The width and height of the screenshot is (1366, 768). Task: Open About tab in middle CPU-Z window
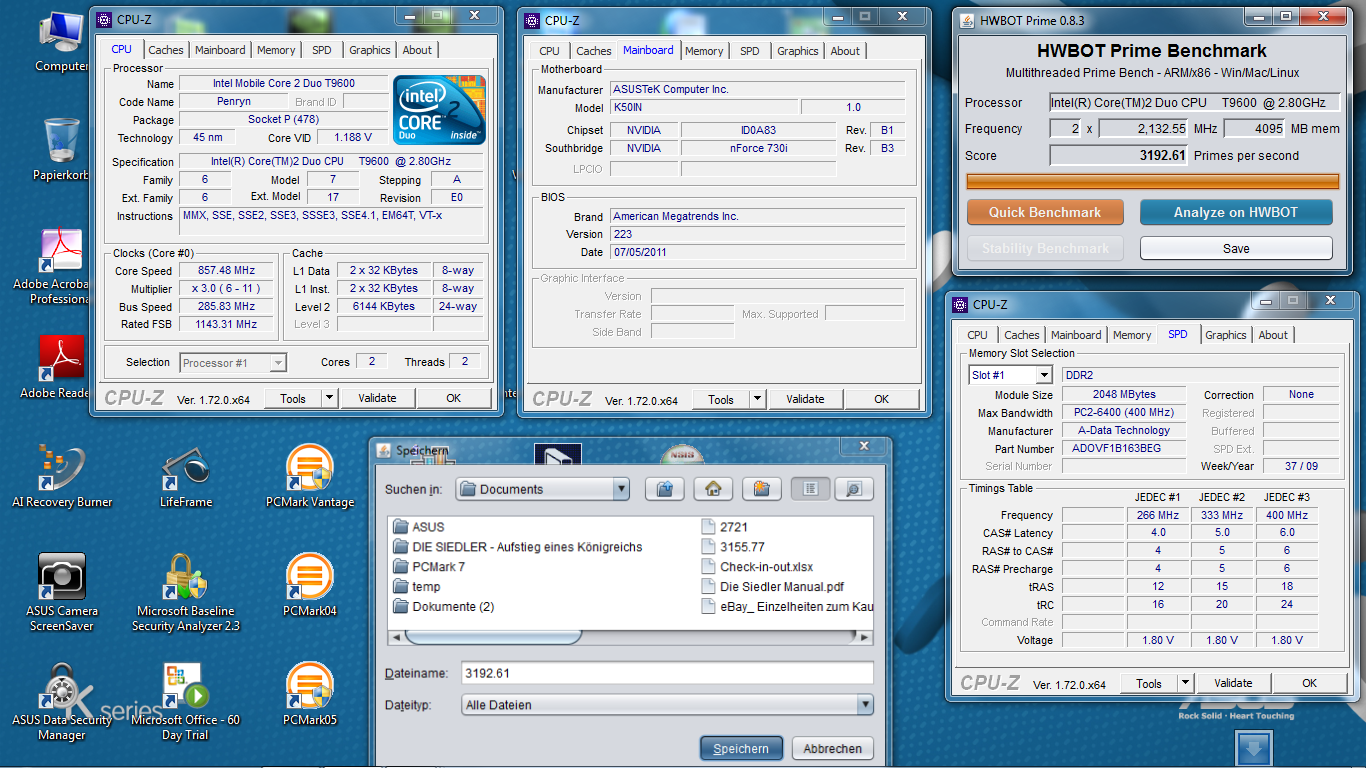[845, 51]
